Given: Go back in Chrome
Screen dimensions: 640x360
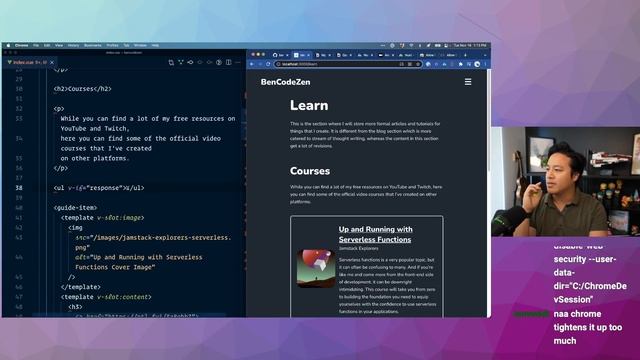Looking at the screenshot, I should (x=252, y=64).
